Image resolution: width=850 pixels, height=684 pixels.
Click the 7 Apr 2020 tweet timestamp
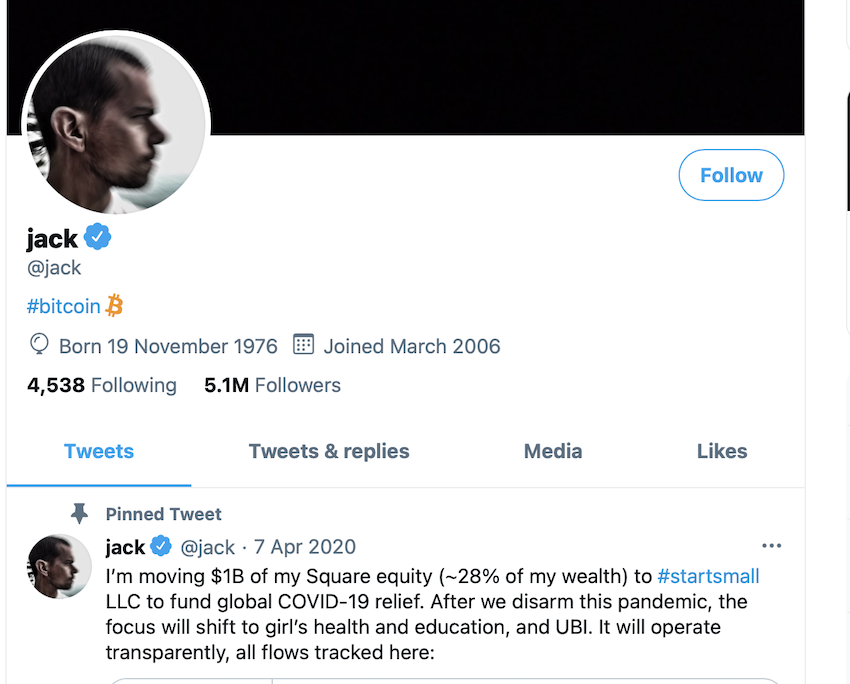coord(305,547)
